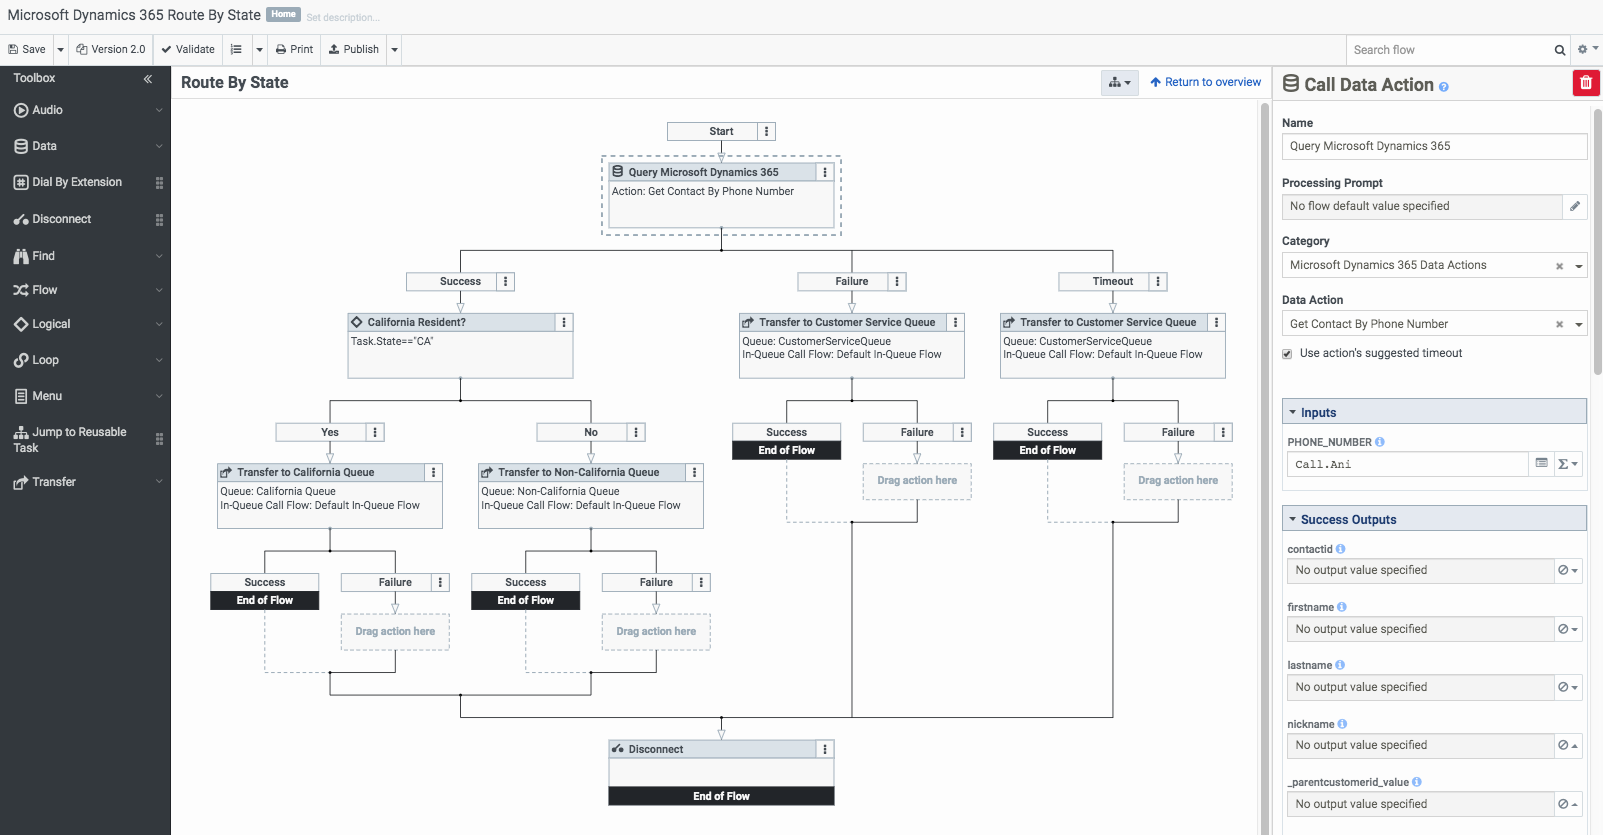
Task: Clear the Data Action selection
Action: tap(1559, 324)
